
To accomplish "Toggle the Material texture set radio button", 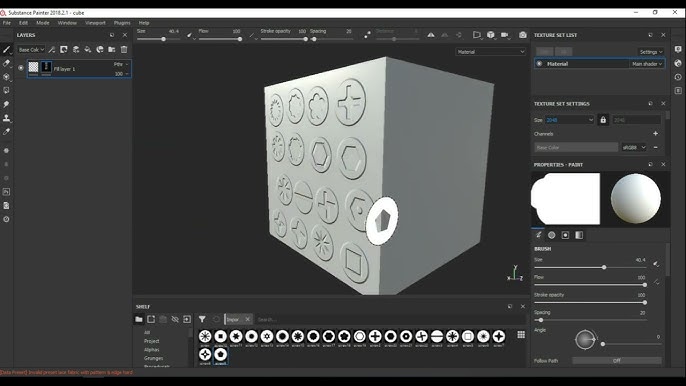I will (539, 64).
